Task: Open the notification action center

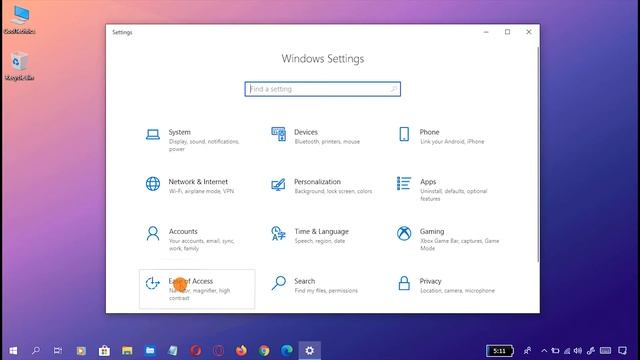Action: (622, 351)
